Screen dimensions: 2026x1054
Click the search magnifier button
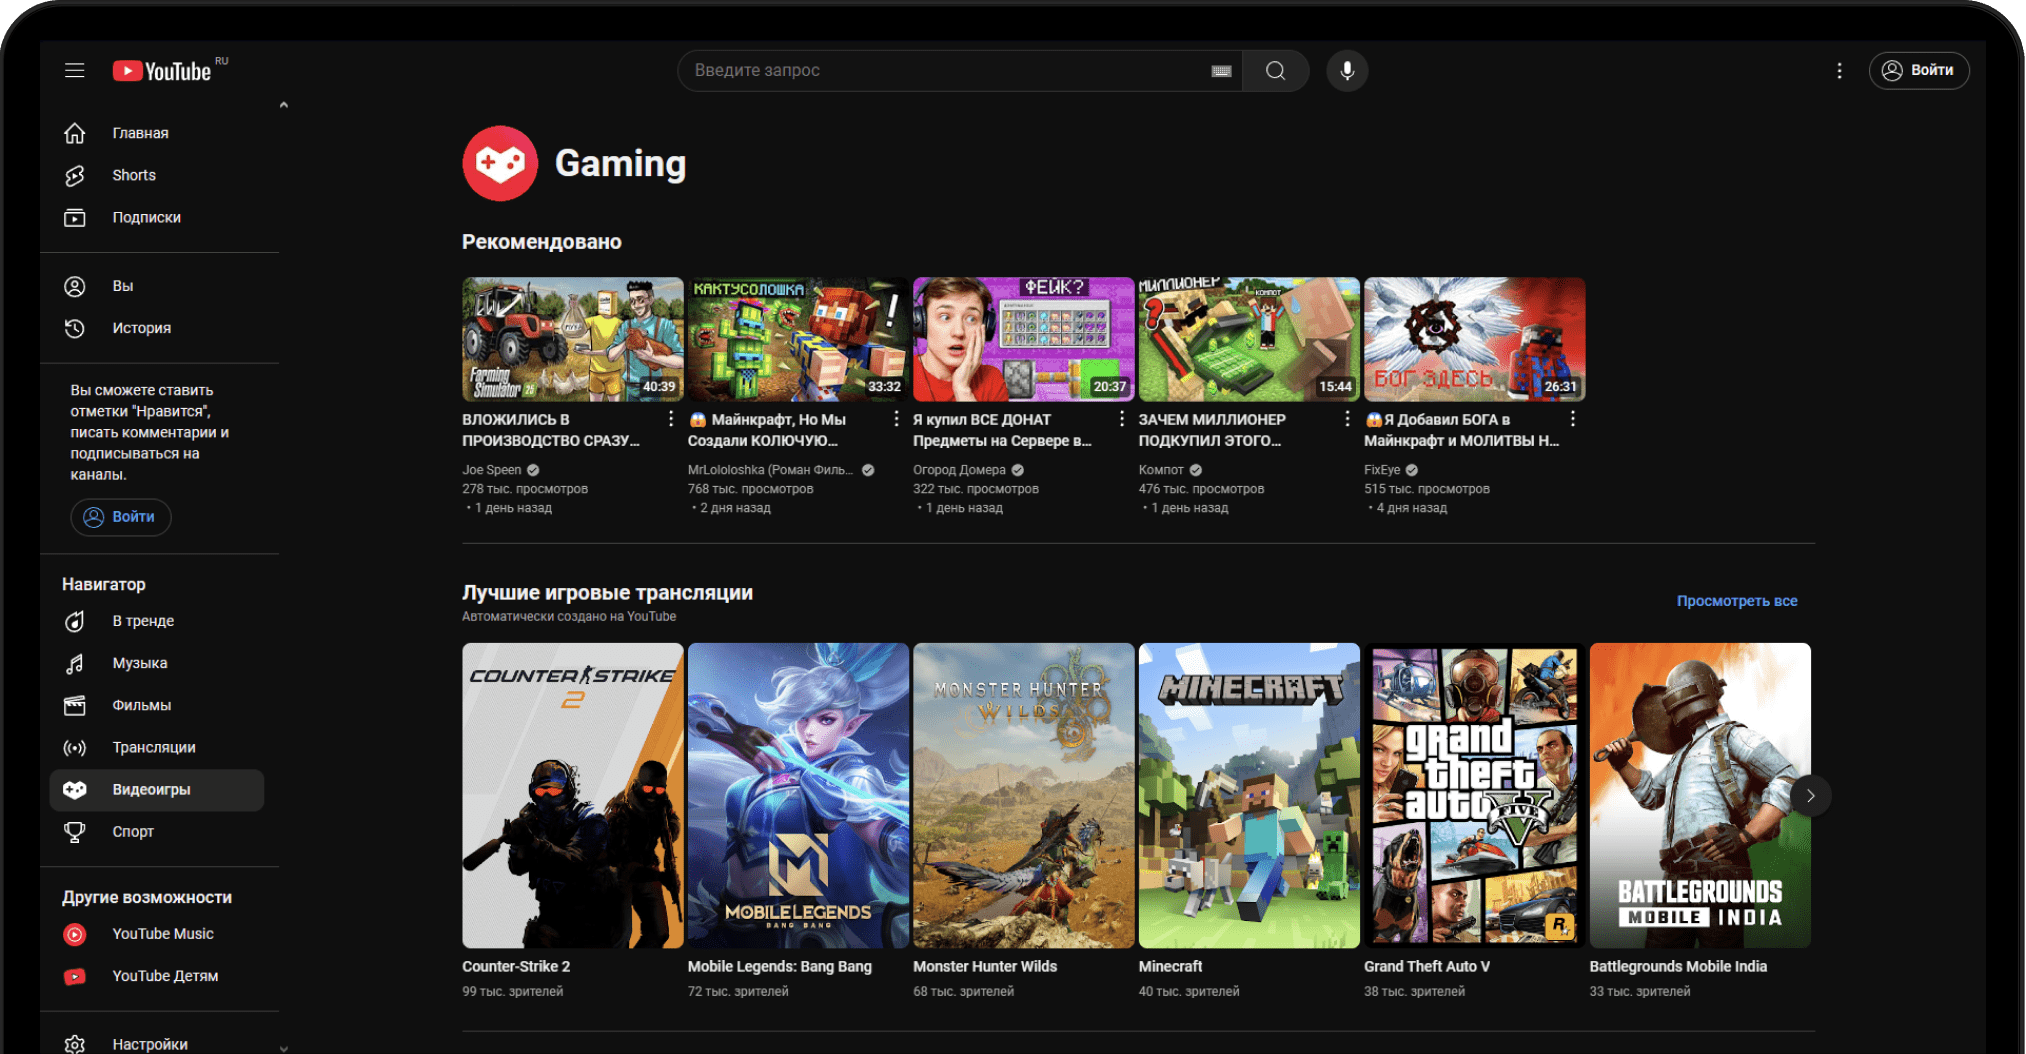pyautogui.click(x=1275, y=70)
